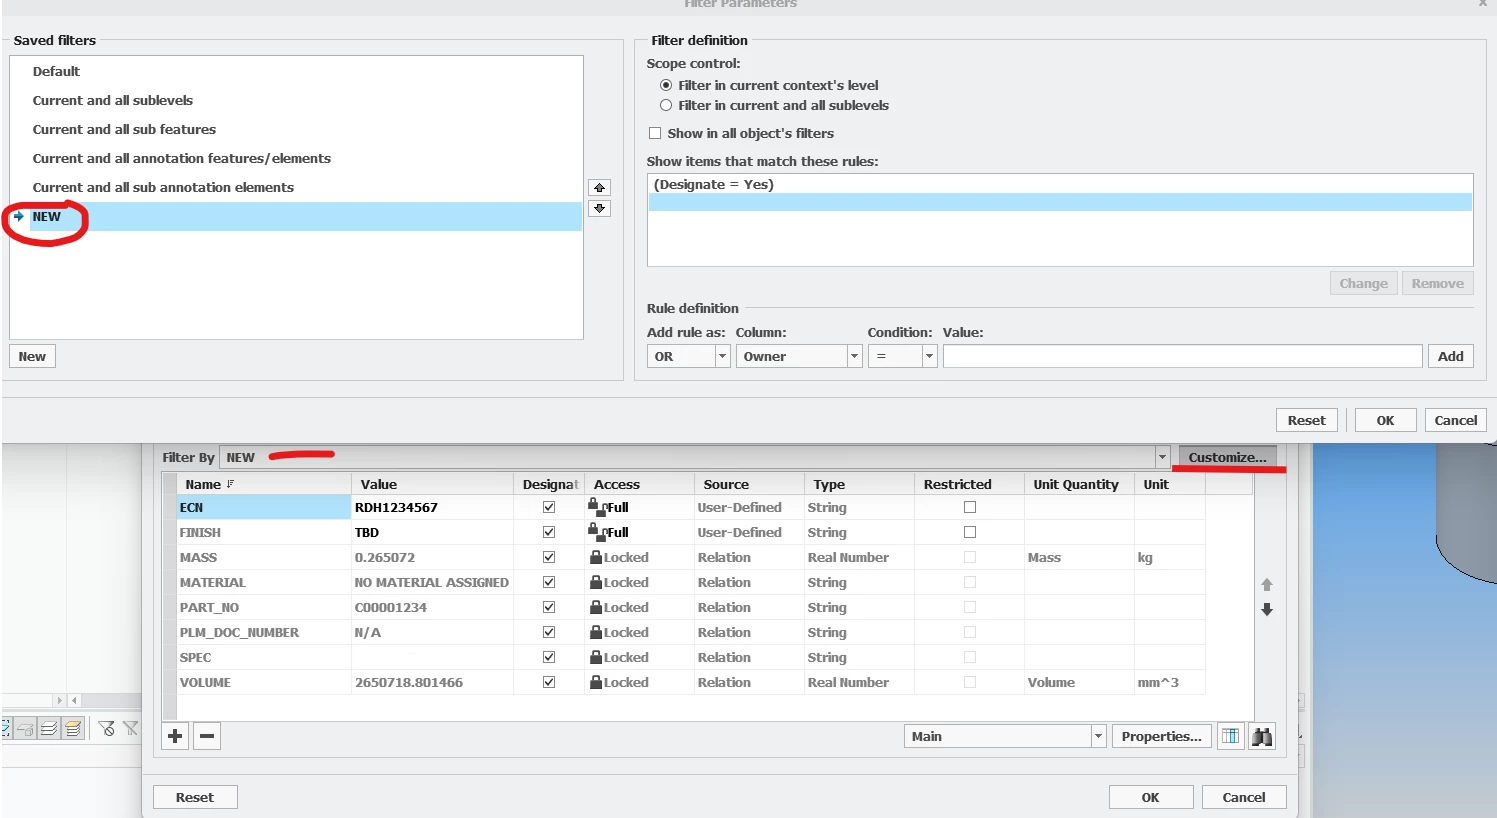
Task: Click the RDH1234567 value cell
Action: pyautogui.click(x=433, y=507)
